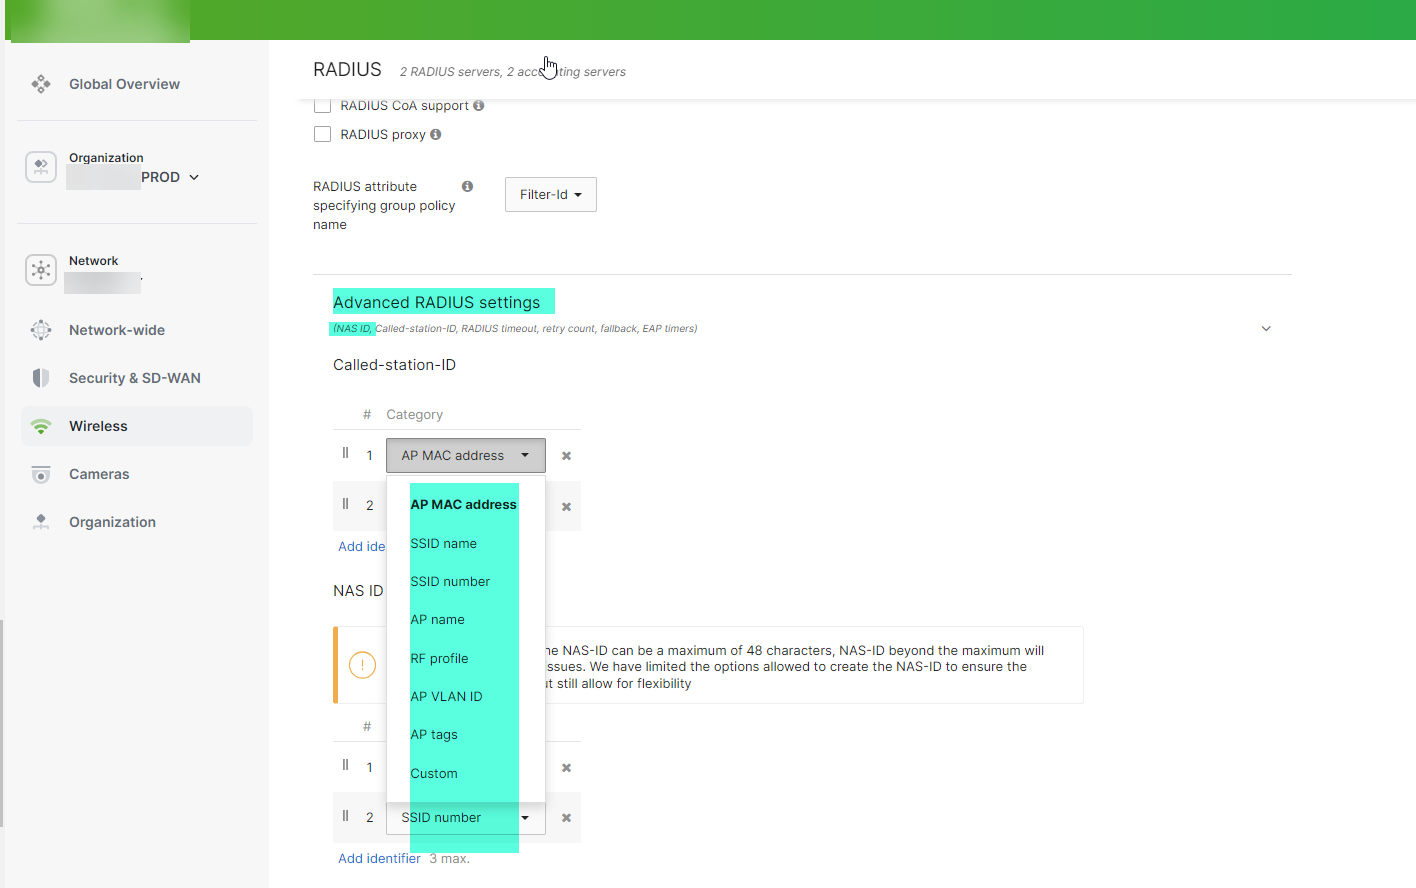
Task: Open the Global Overview page
Action: coord(124,84)
